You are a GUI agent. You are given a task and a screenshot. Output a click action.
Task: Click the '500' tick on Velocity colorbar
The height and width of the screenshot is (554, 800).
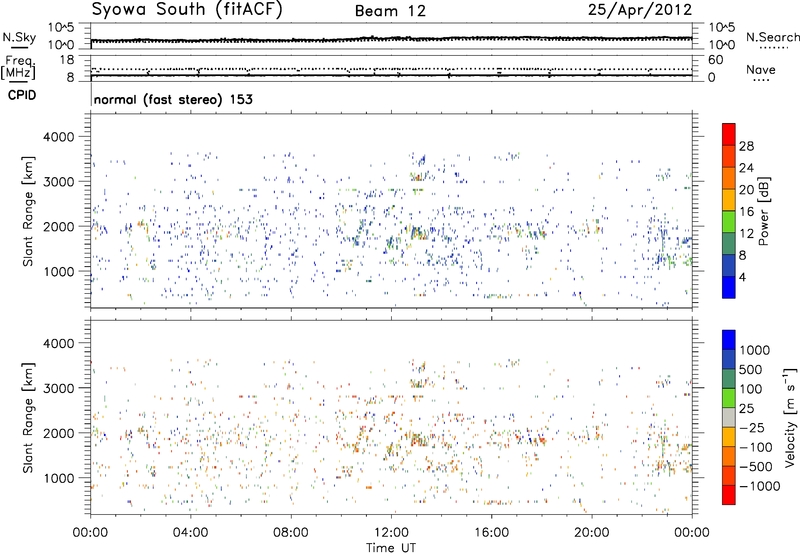pyautogui.click(x=751, y=369)
